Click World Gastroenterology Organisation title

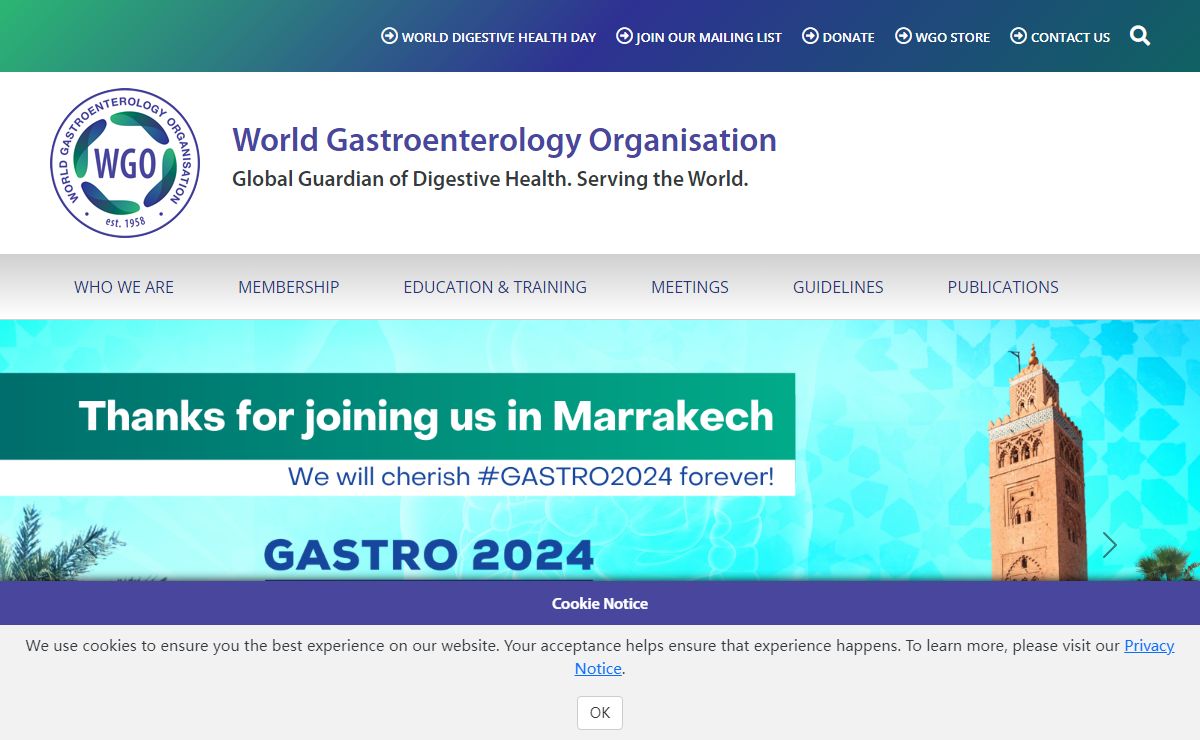click(x=504, y=140)
